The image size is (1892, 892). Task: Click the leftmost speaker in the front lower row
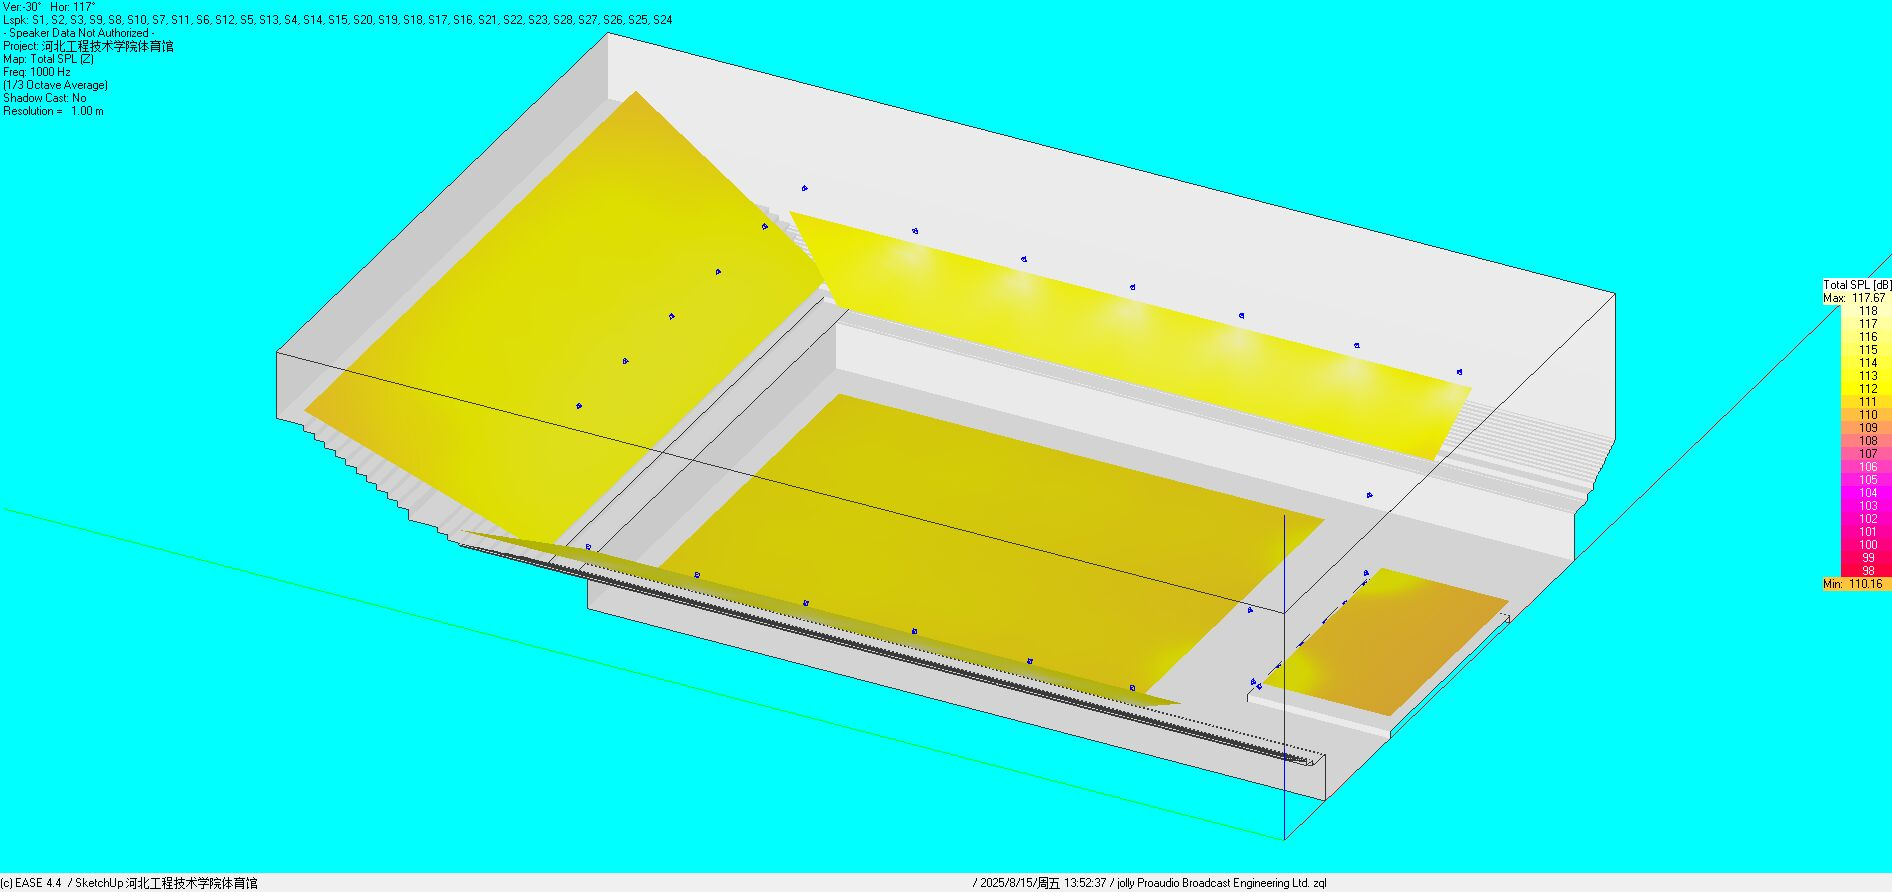588,547
